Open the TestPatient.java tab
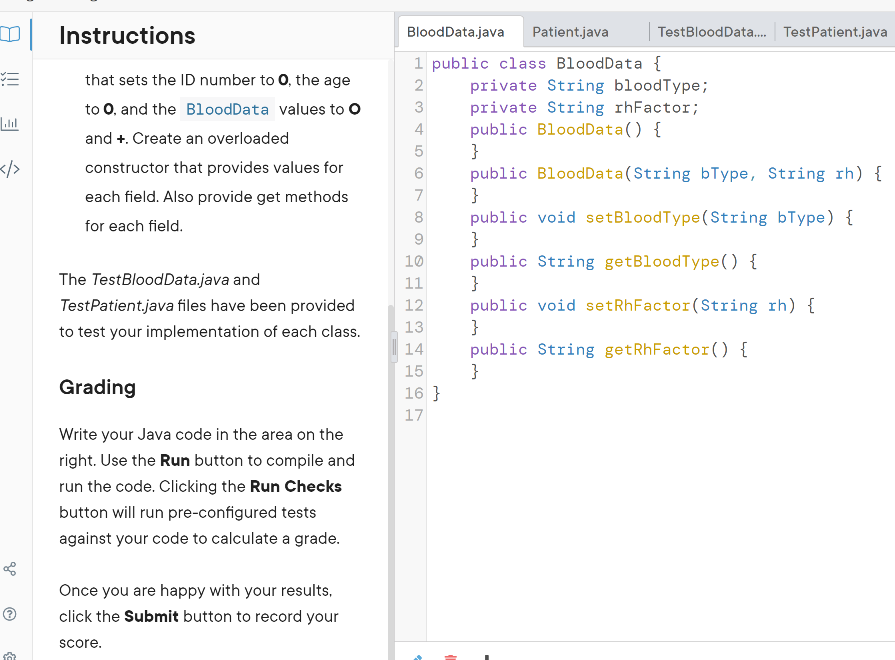 (835, 33)
